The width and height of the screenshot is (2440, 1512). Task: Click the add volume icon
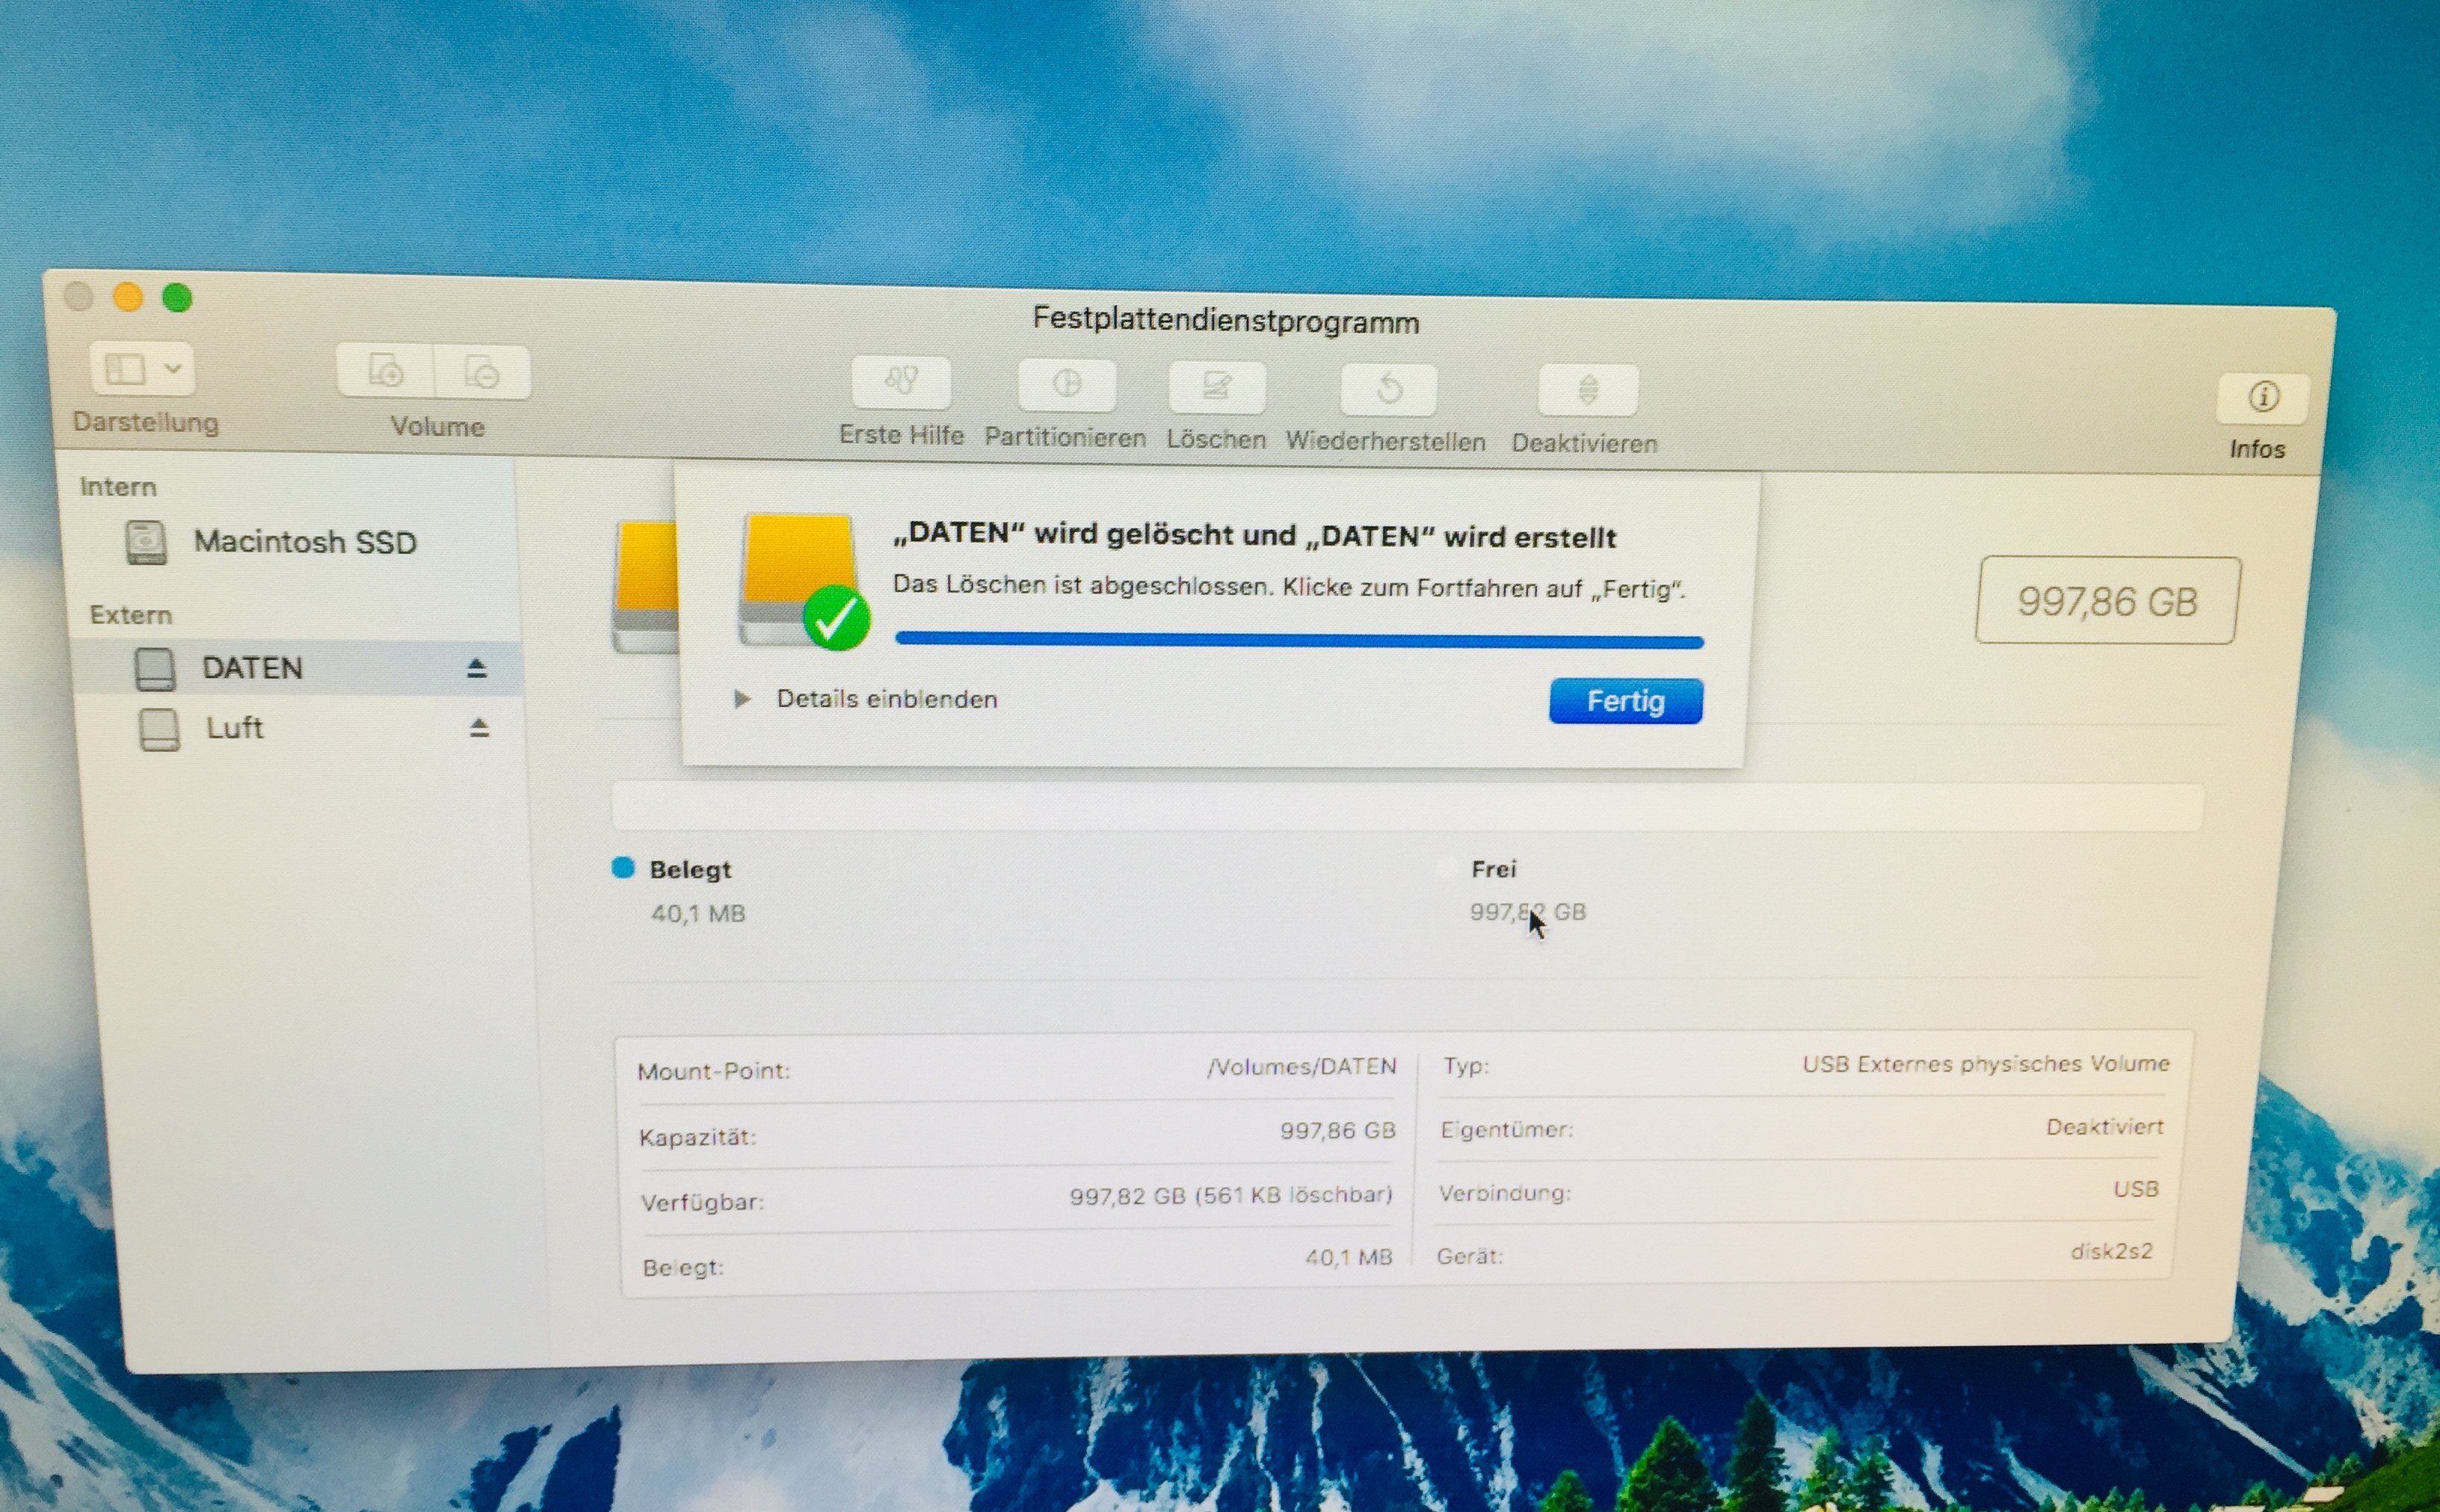386,371
